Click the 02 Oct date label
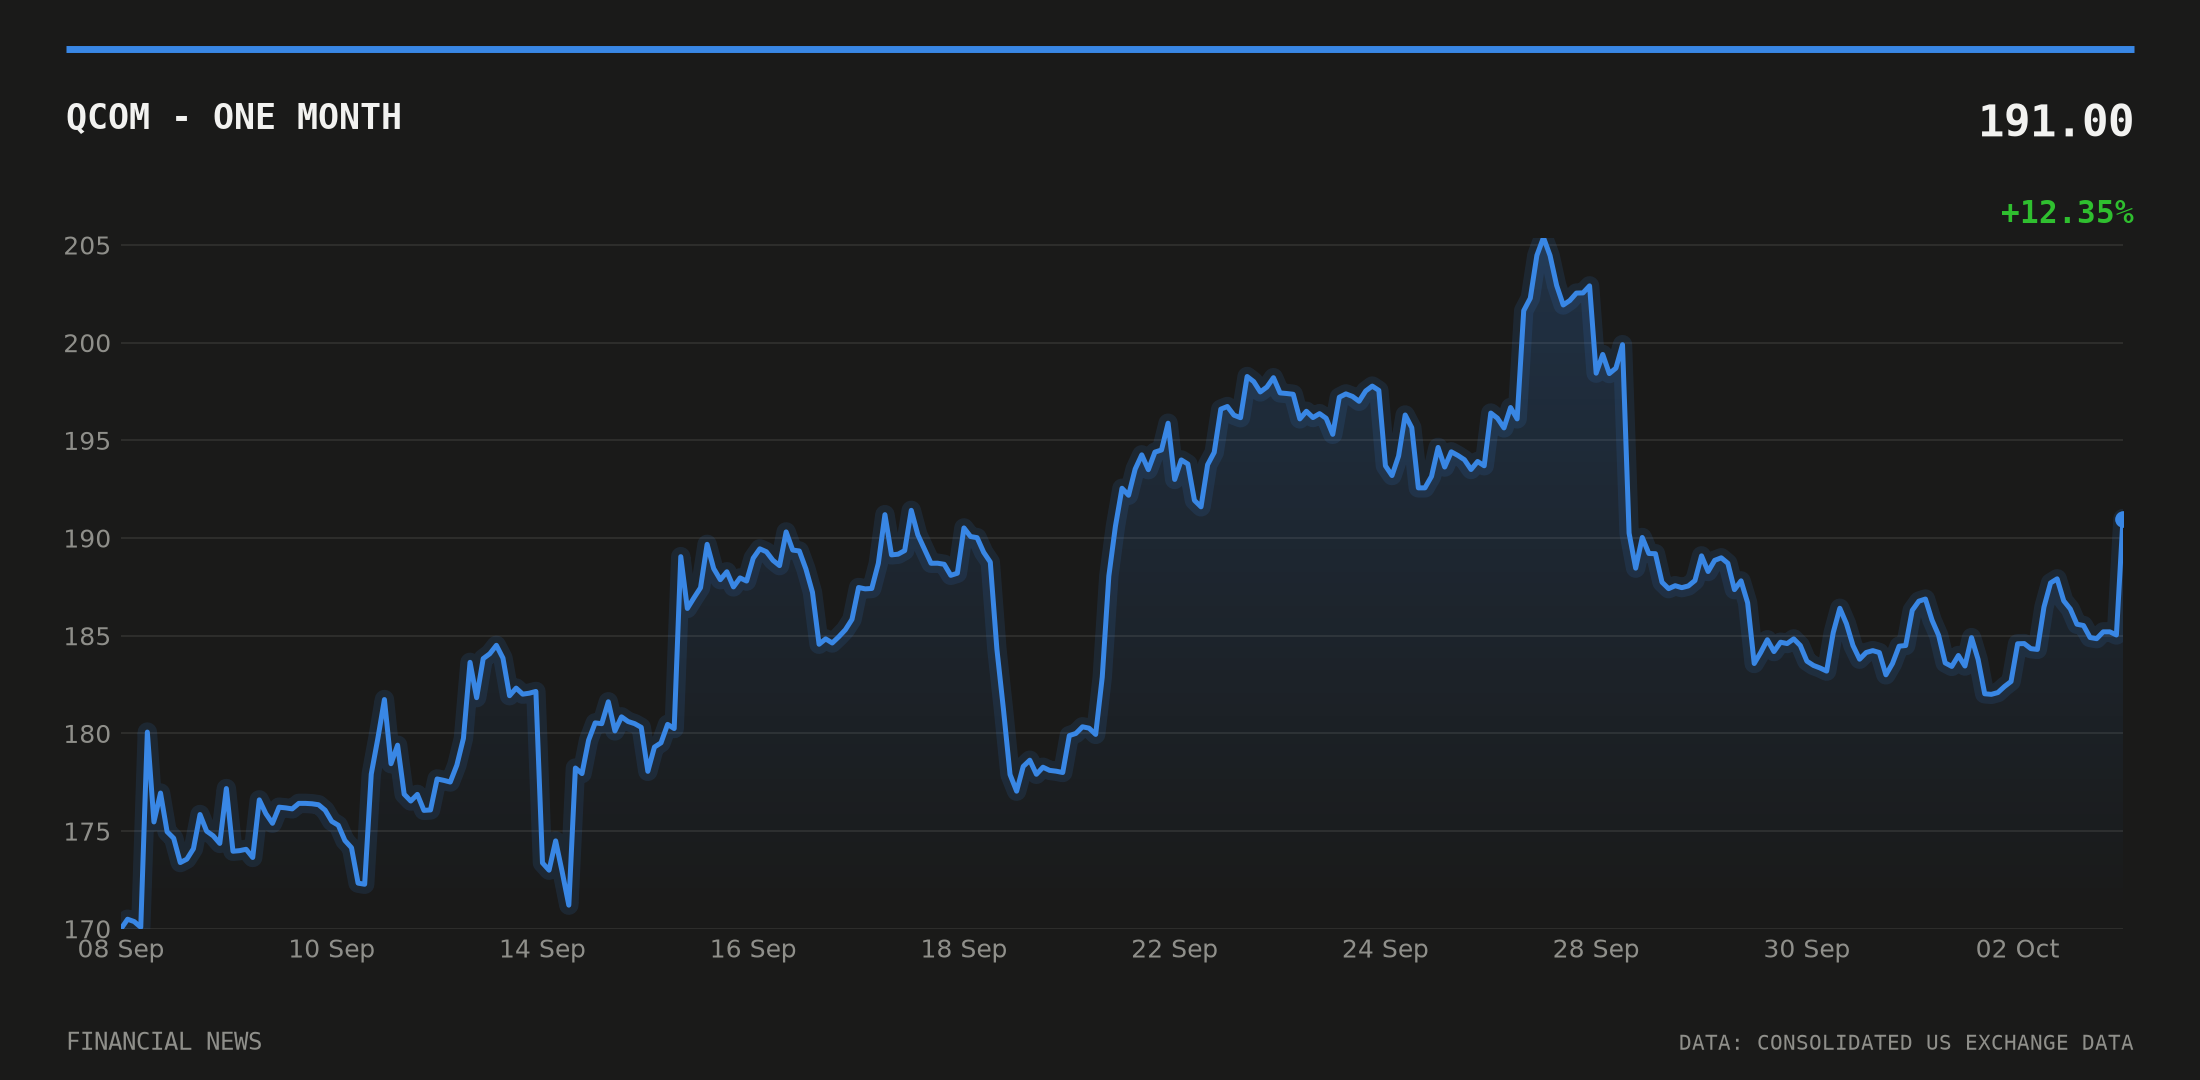The image size is (2200, 1080). [x=2017, y=949]
